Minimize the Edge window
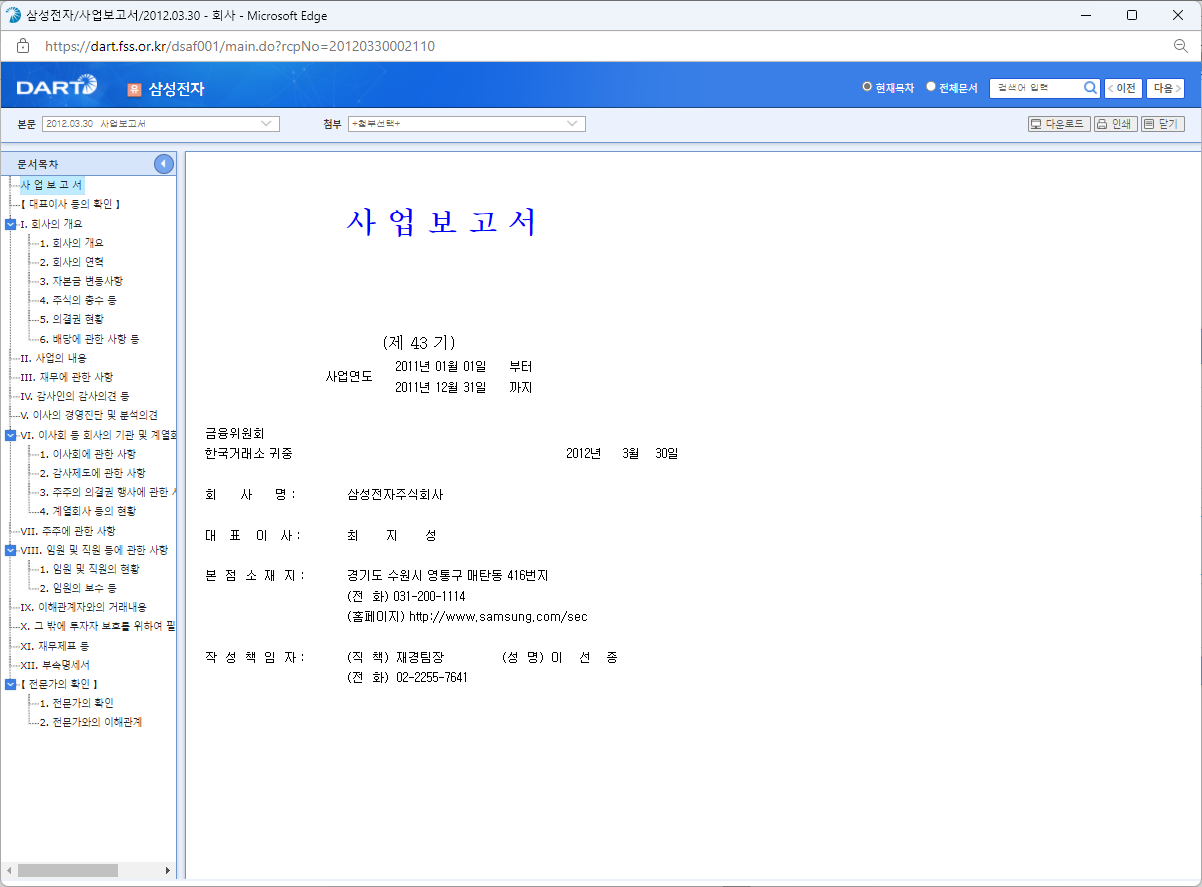 [x=1085, y=16]
